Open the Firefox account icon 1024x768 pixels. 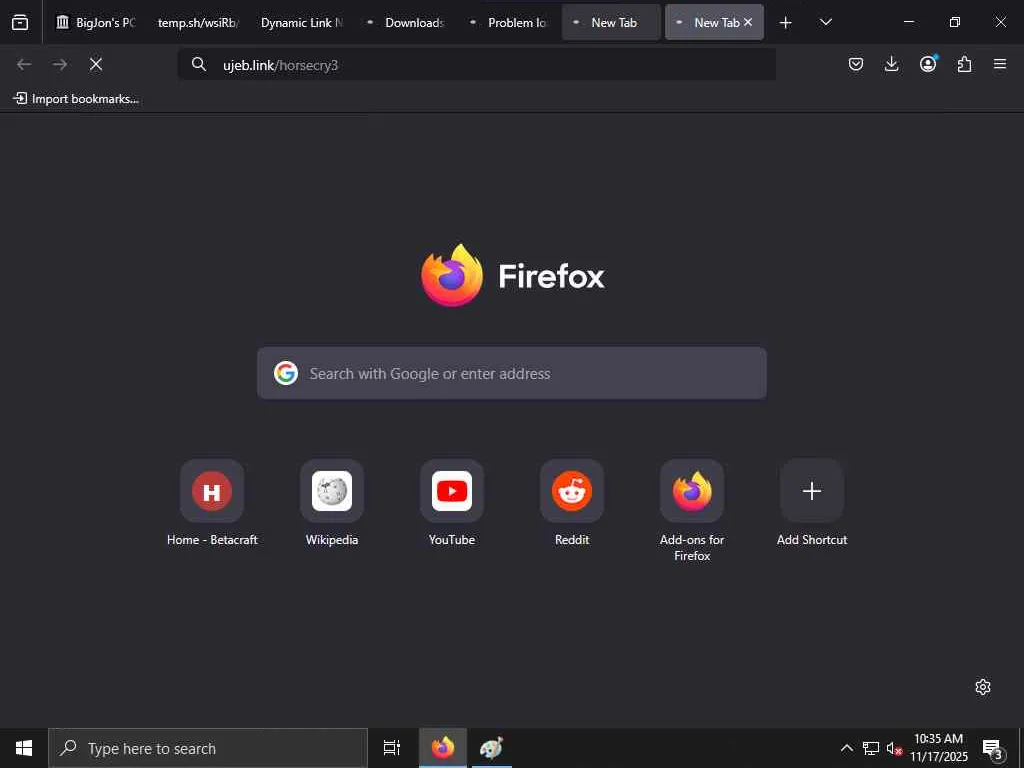[x=928, y=64]
